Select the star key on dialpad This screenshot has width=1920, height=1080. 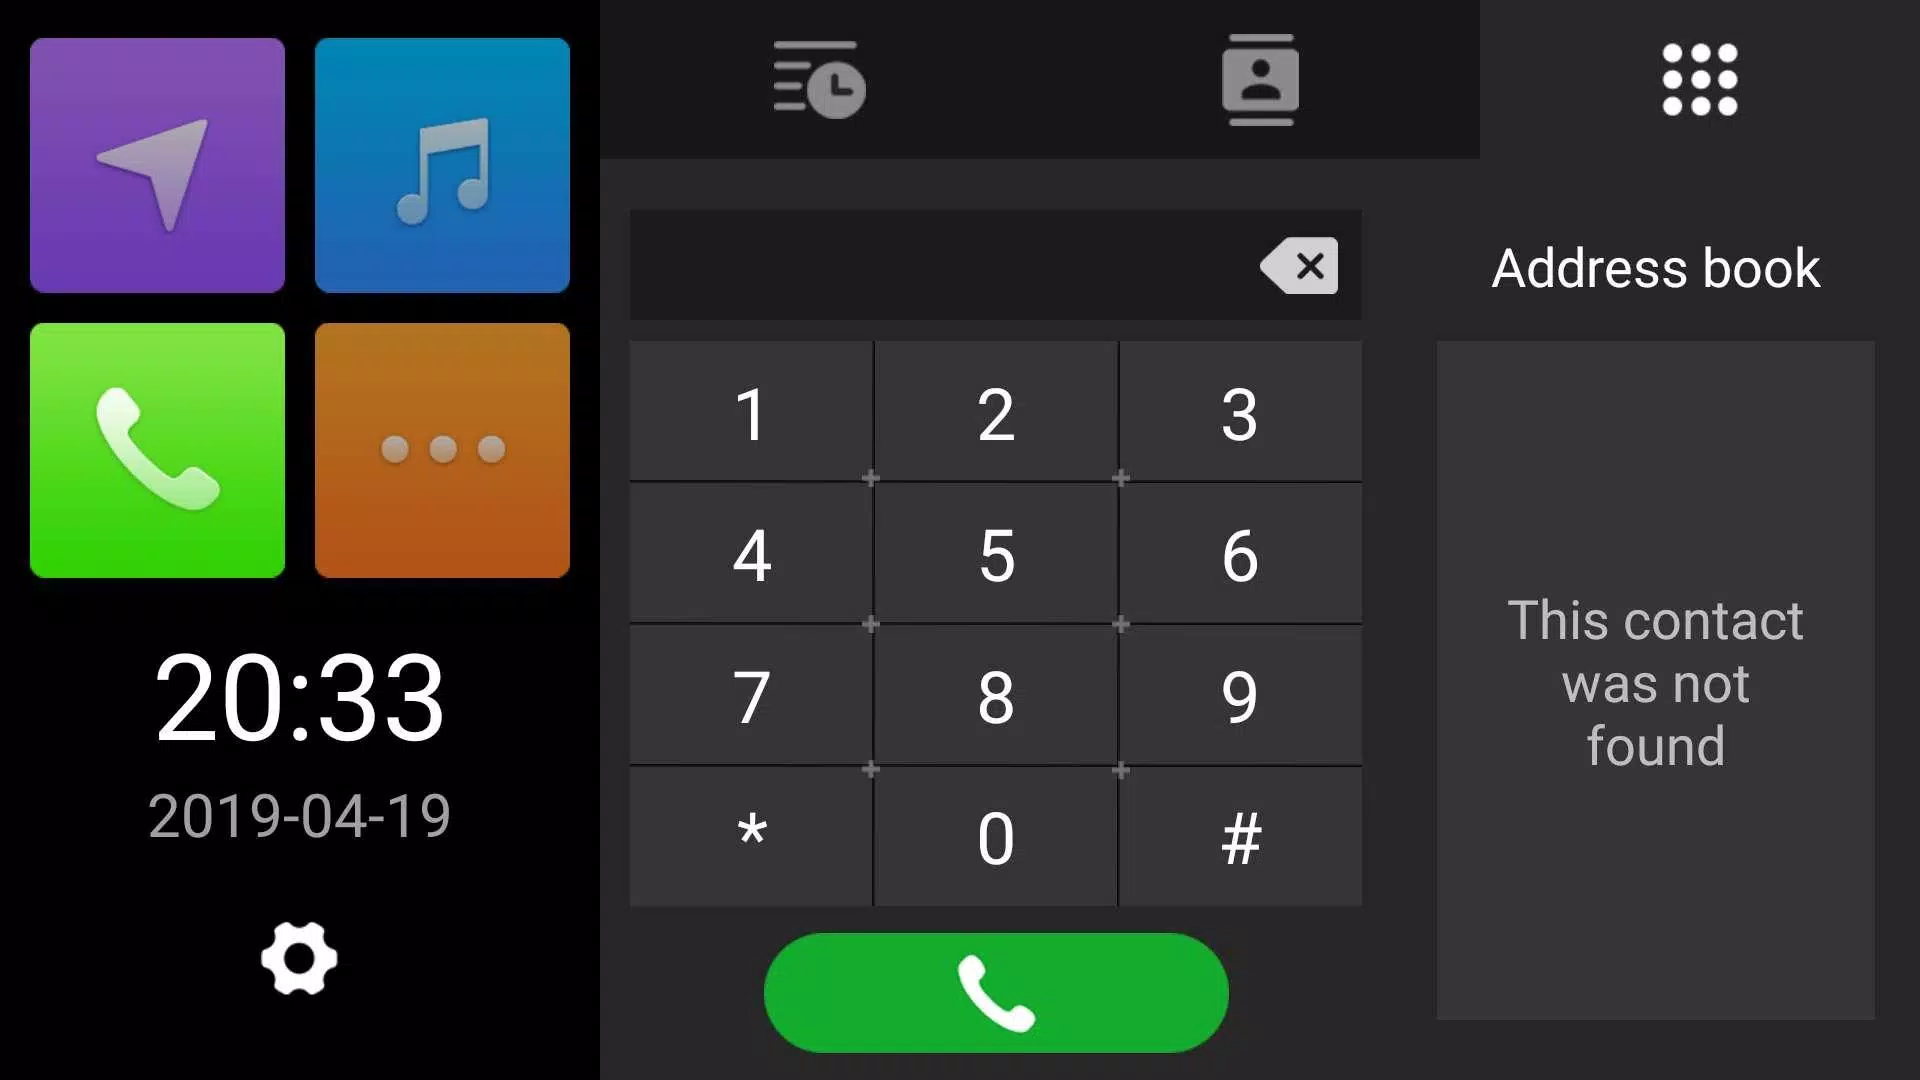(750, 839)
